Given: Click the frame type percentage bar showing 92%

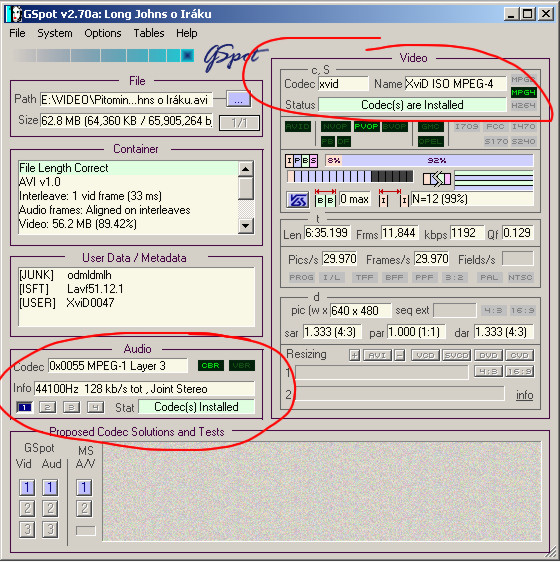Looking at the screenshot, I should [429, 160].
